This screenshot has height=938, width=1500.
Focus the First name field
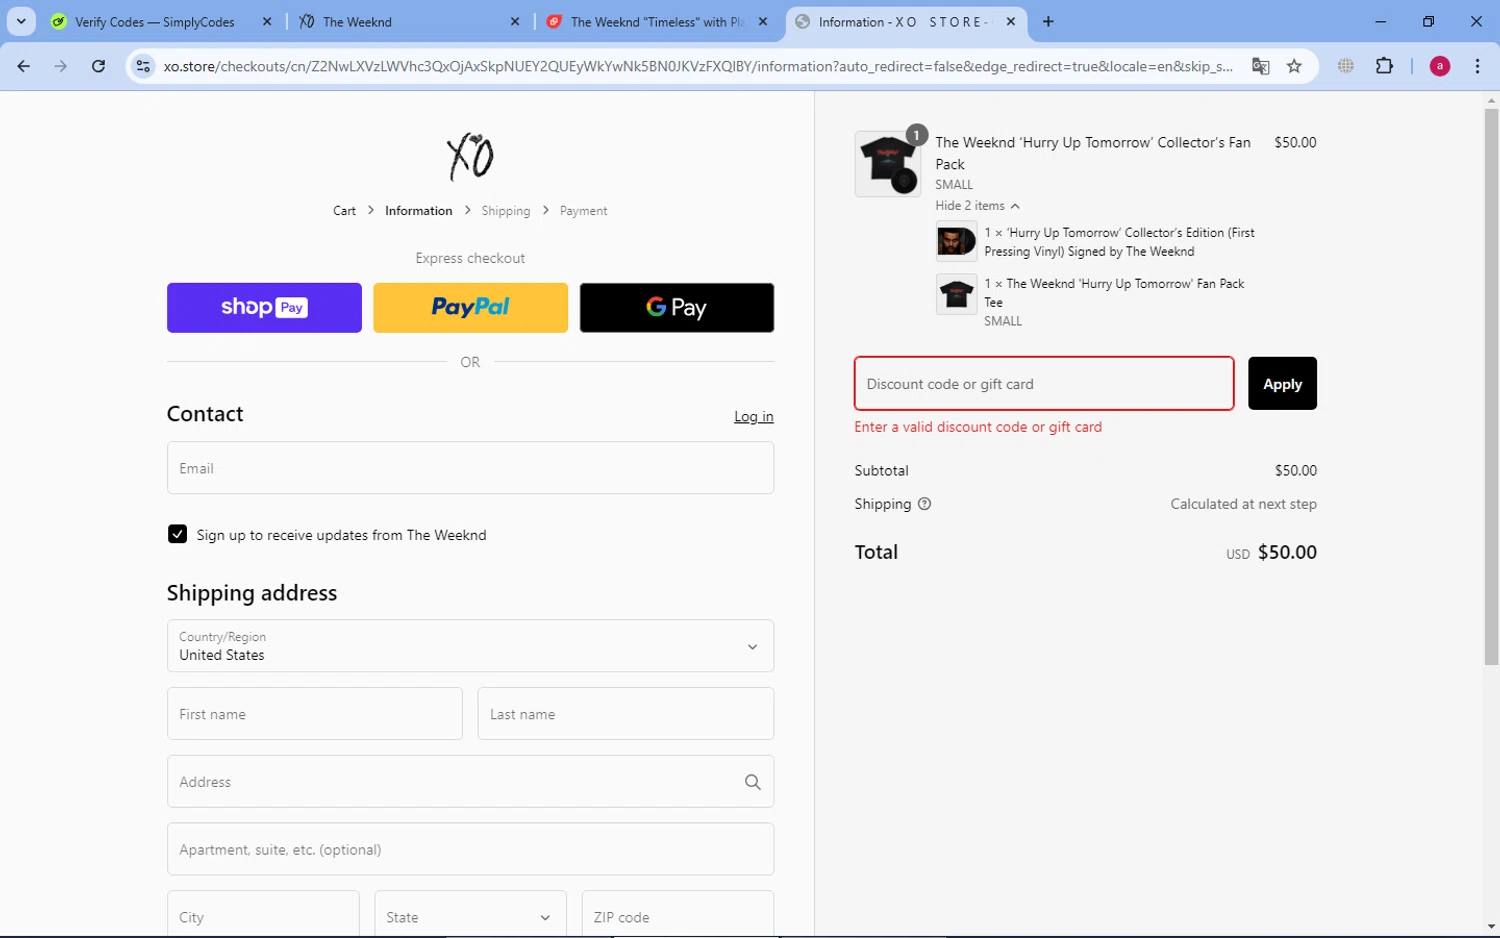point(315,714)
